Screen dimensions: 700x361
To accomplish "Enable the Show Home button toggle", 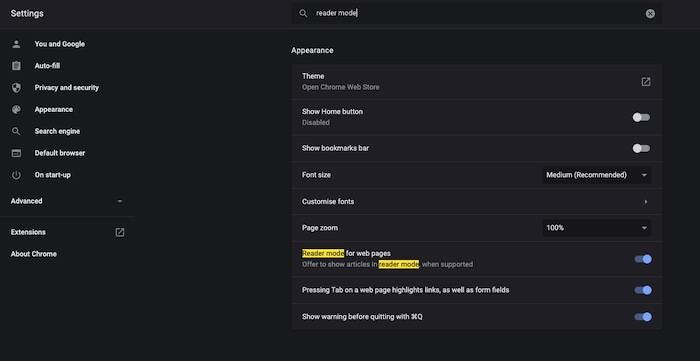I will pos(641,117).
